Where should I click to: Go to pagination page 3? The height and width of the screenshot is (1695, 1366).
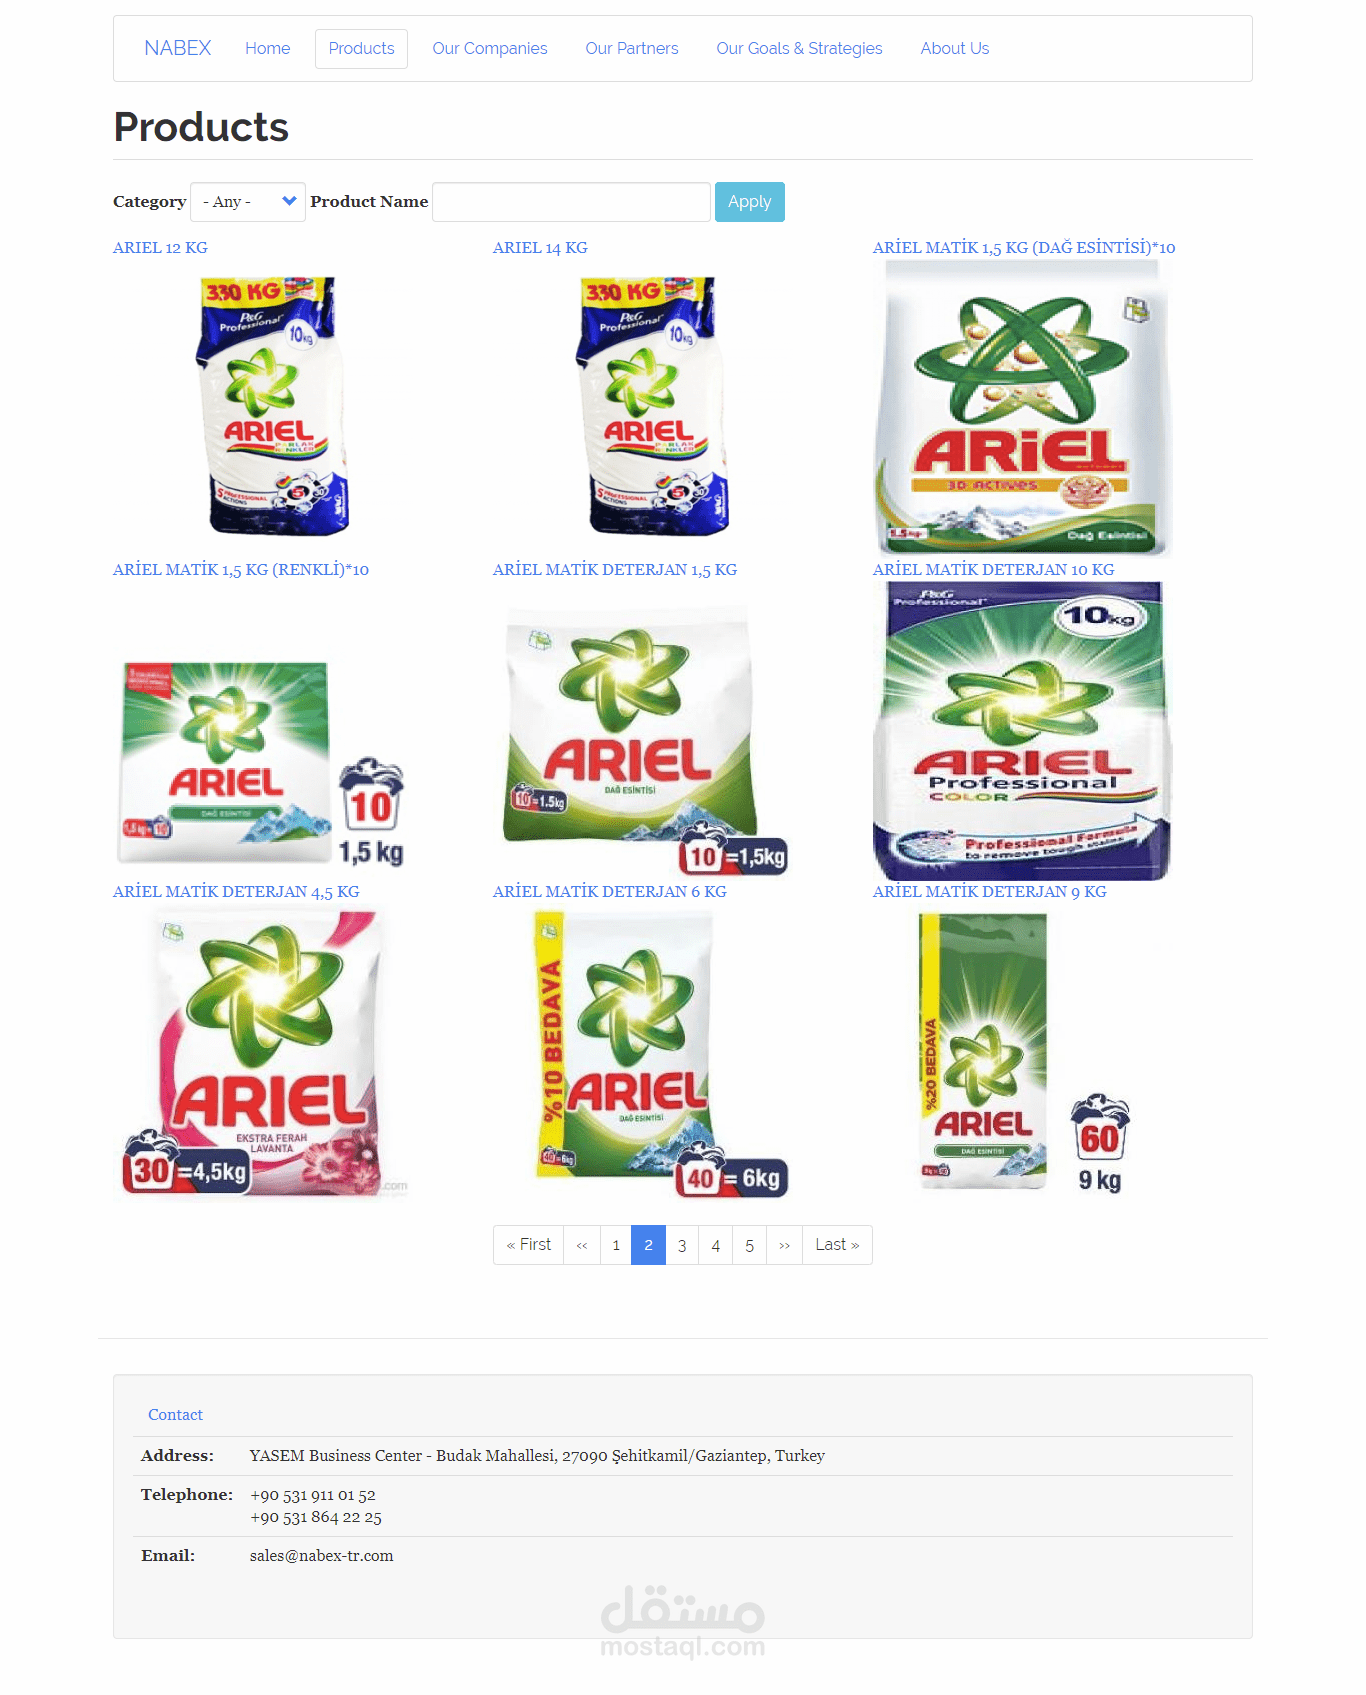tap(682, 1245)
